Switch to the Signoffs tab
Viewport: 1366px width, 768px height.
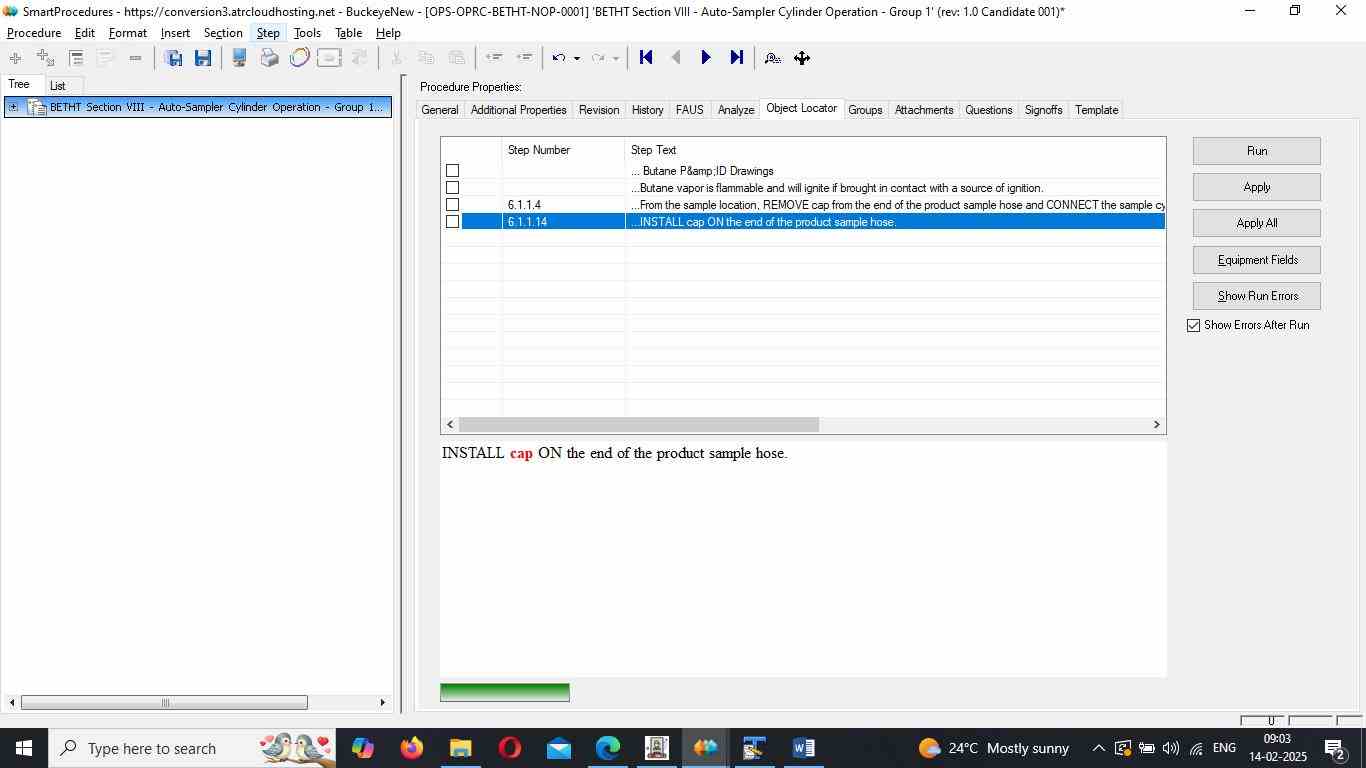coord(1043,110)
